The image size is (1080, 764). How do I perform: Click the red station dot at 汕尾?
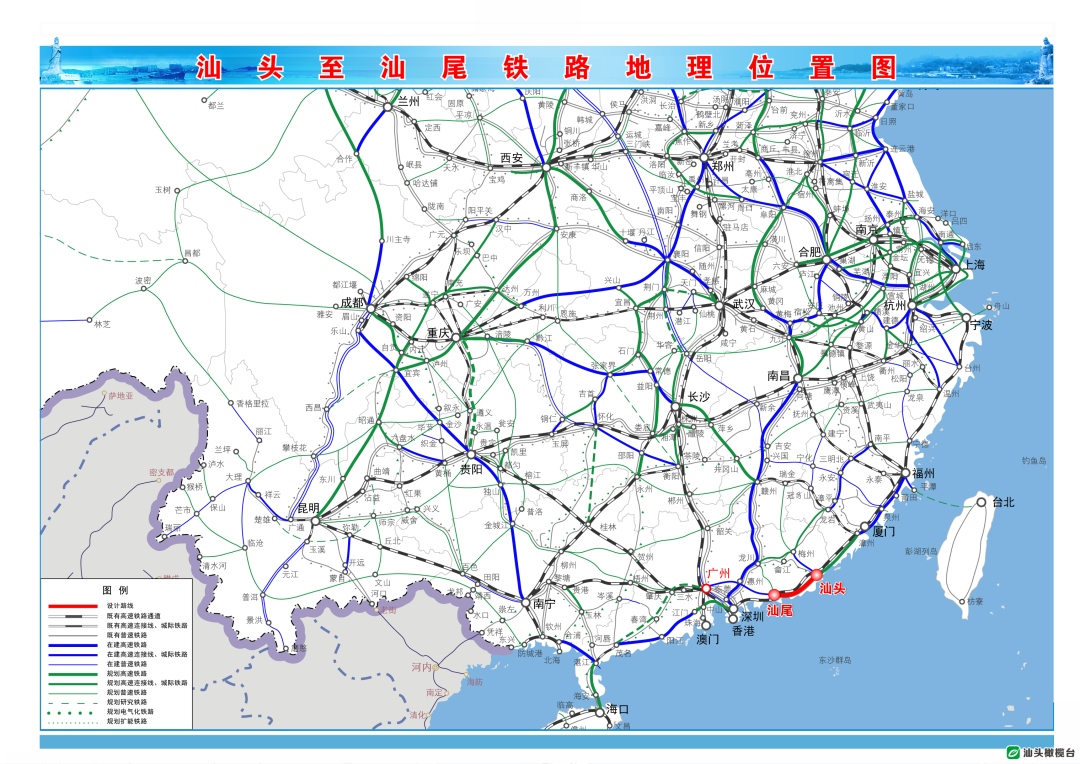click(x=774, y=595)
